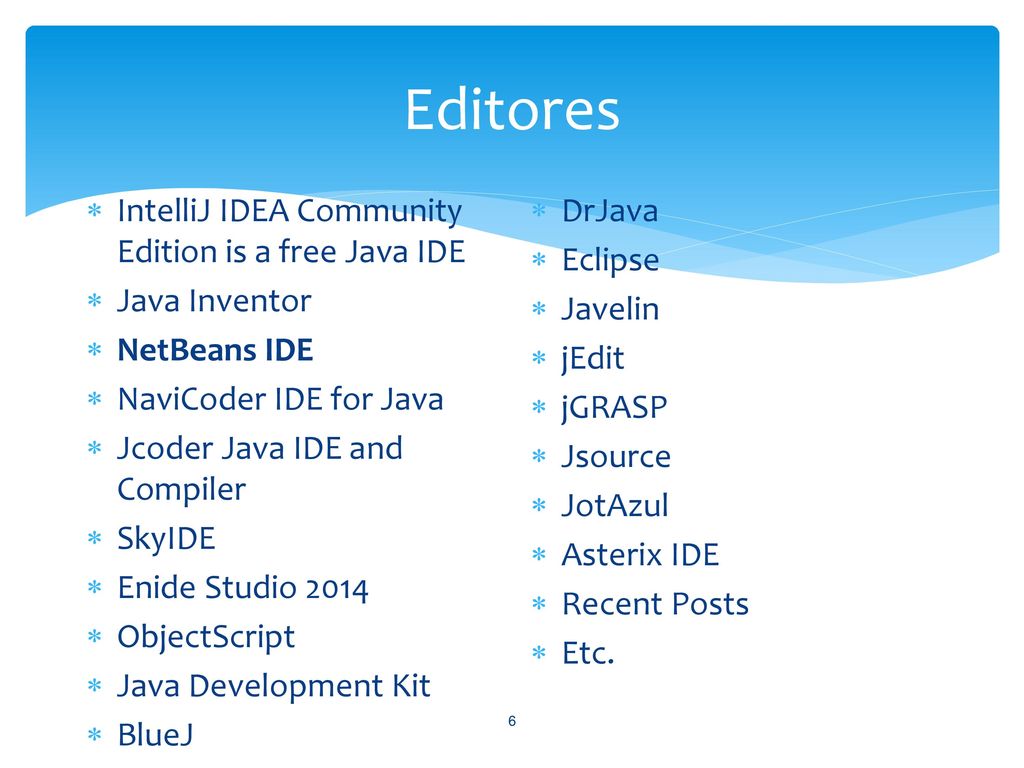The width and height of the screenshot is (1024, 768).
Task: Click the "Asterix IDE" list item
Action: tap(641, 554)
